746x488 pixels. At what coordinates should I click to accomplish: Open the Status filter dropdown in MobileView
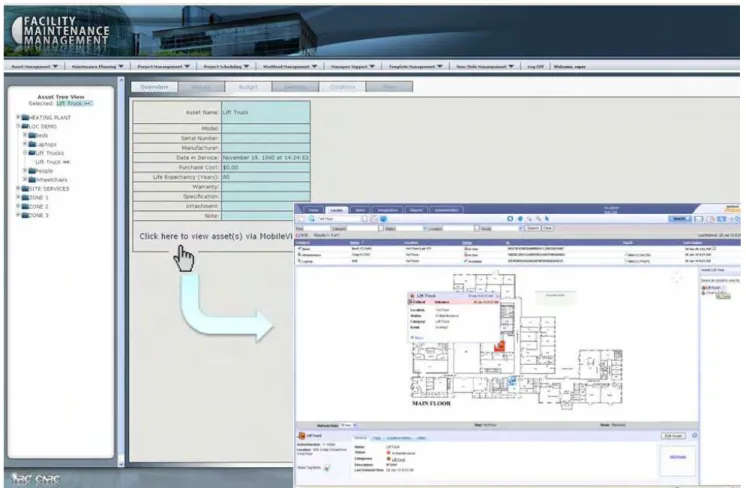425,228
